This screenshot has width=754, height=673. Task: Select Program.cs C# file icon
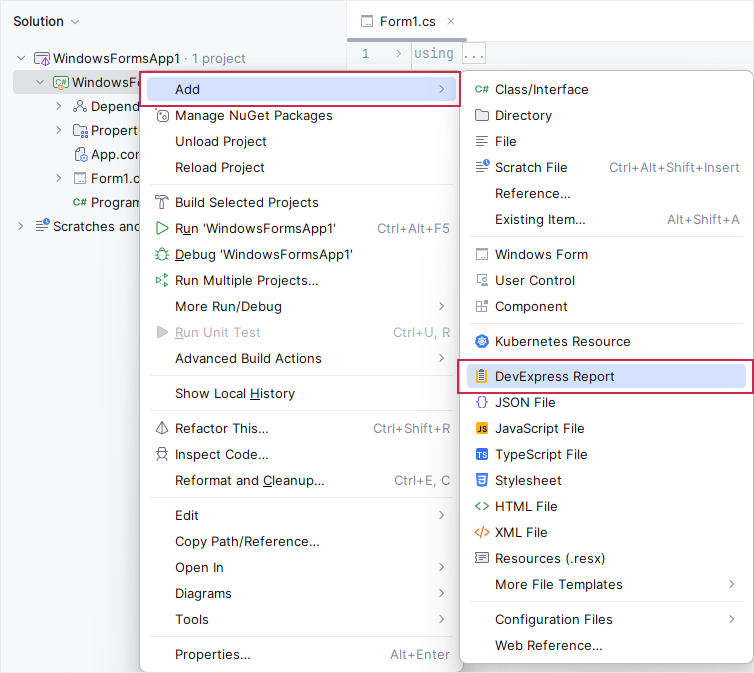[79, 202]
